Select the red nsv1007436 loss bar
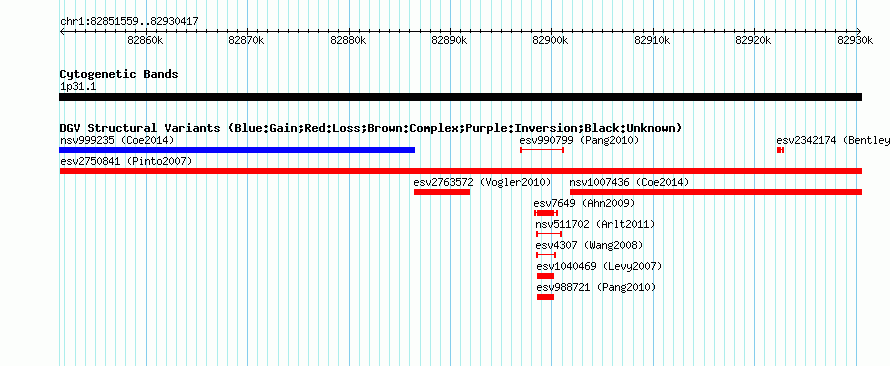This screenshot has height=366, width=890. 716,192
